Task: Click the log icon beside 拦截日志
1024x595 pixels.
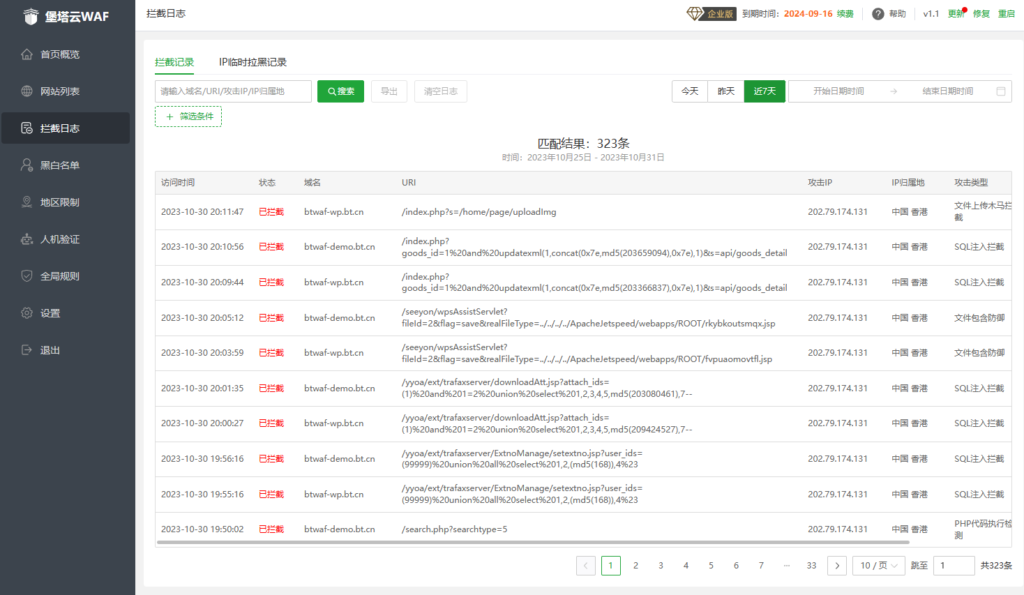Action: (x=27, y=128)
